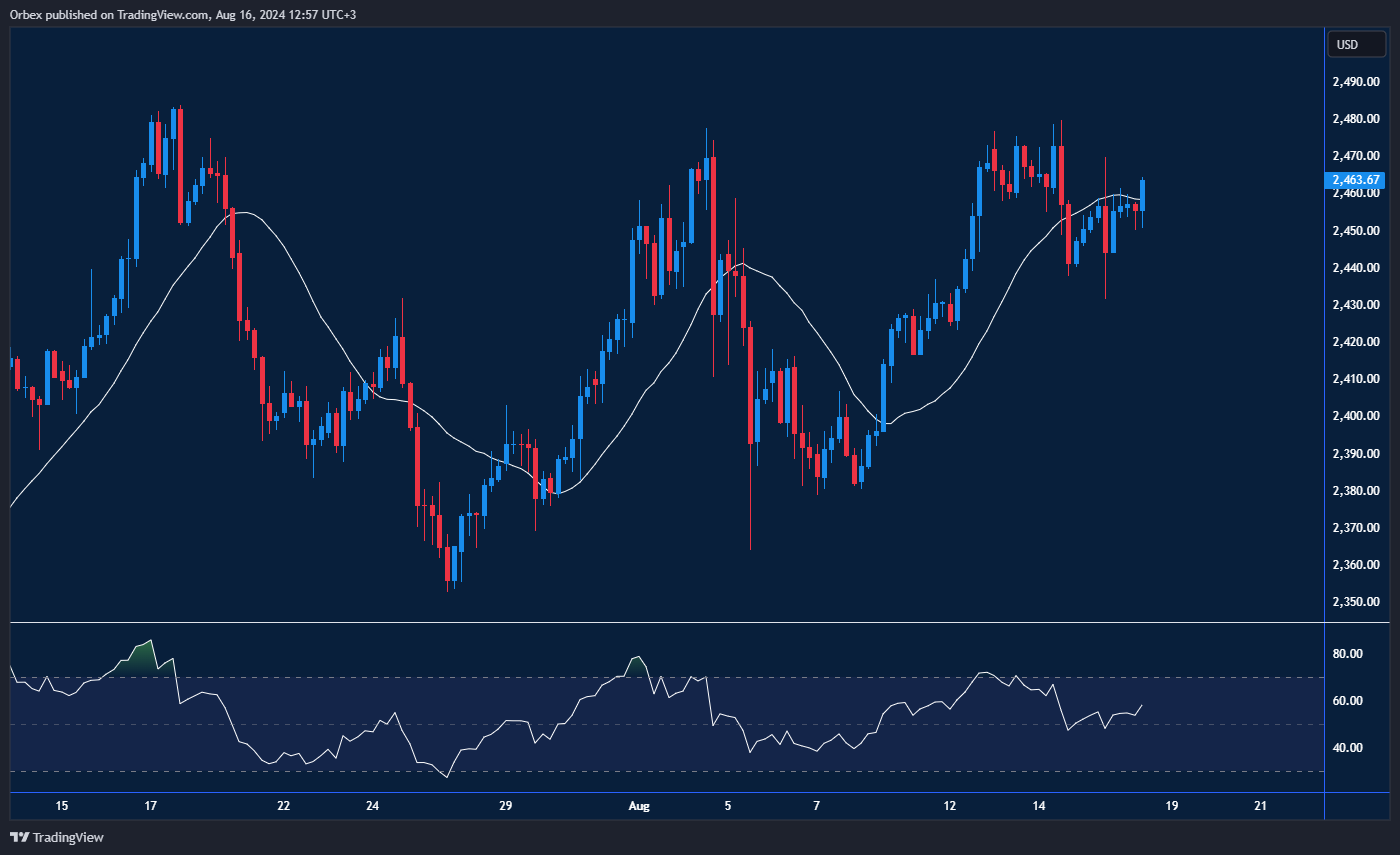Click the current price label 2,463.67

(x=1355, y=180)
